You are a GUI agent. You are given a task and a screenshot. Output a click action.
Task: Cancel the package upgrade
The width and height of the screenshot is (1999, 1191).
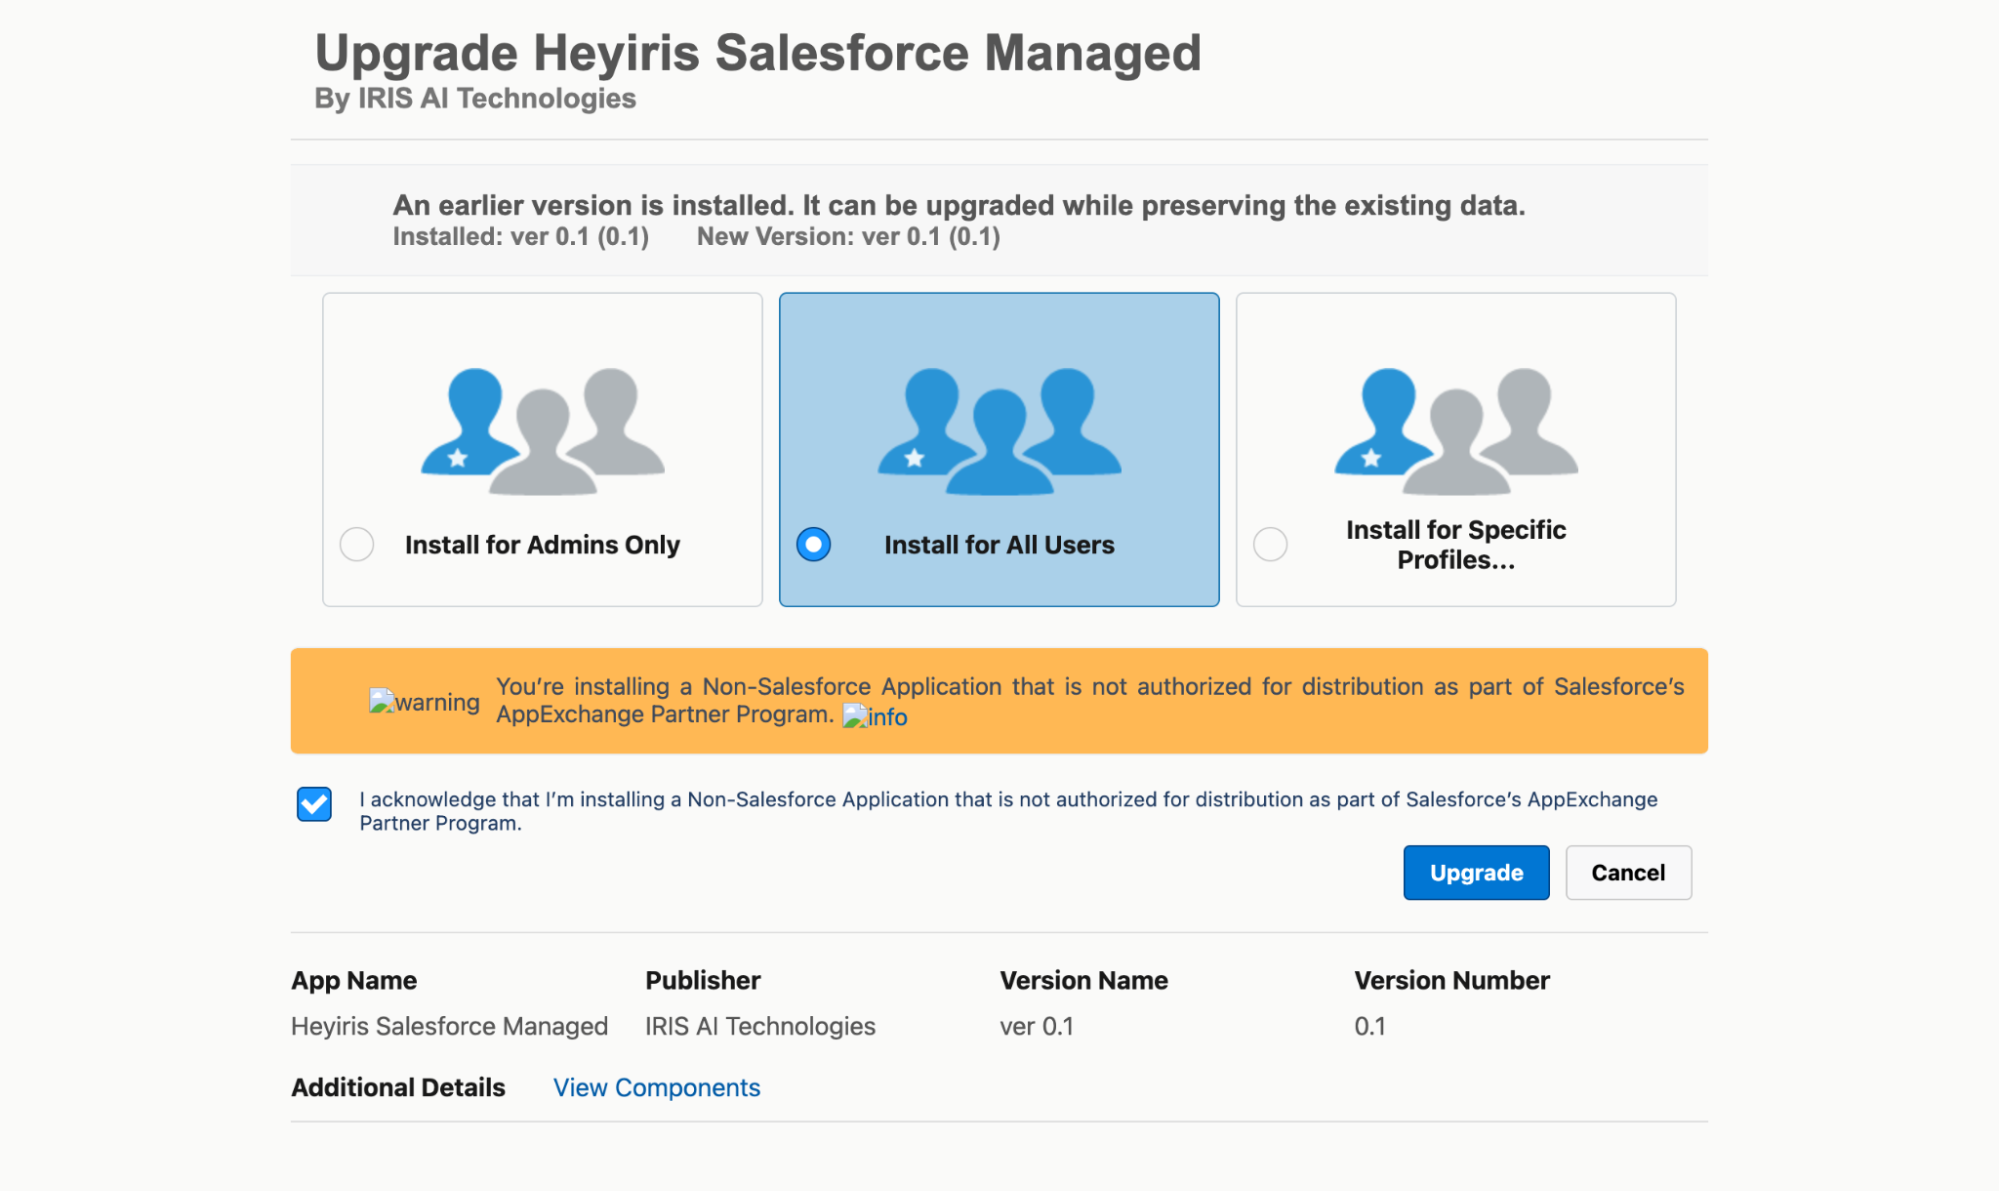[x=1628, y=872]
